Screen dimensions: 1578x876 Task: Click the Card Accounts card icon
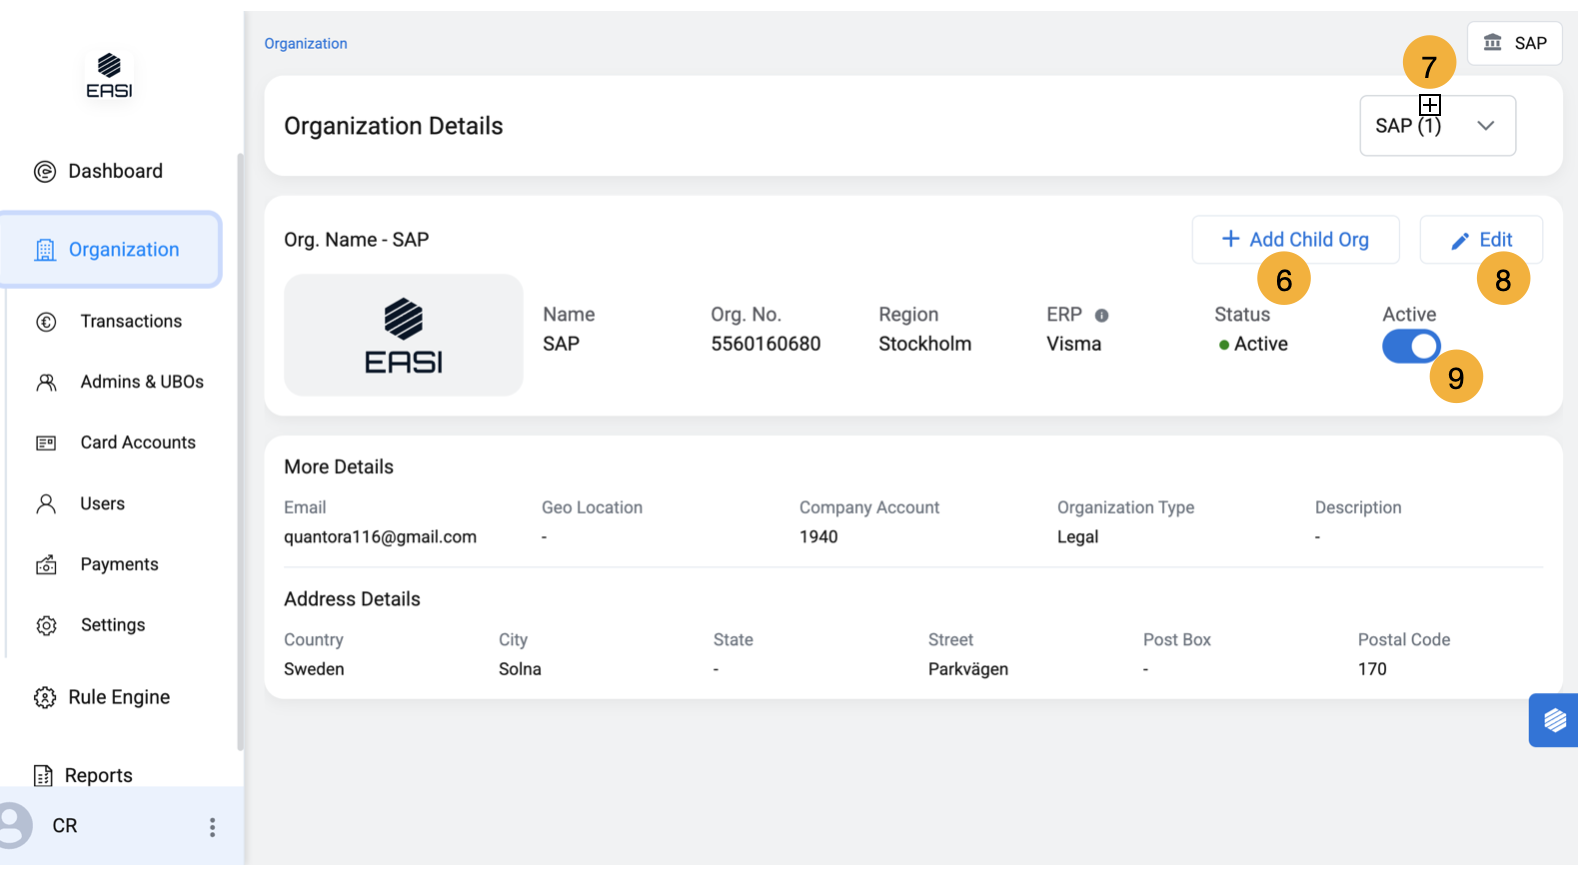[46, 443]
